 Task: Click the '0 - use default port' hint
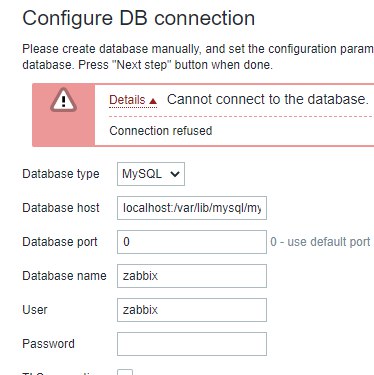click(320, 242)
